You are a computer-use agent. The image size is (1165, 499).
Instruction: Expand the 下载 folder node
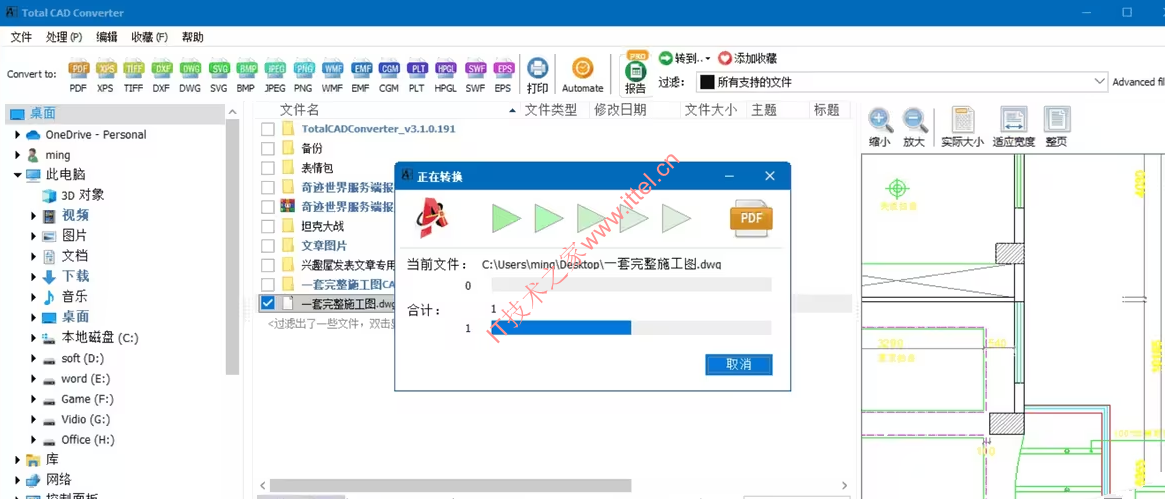tap(33, 277)
